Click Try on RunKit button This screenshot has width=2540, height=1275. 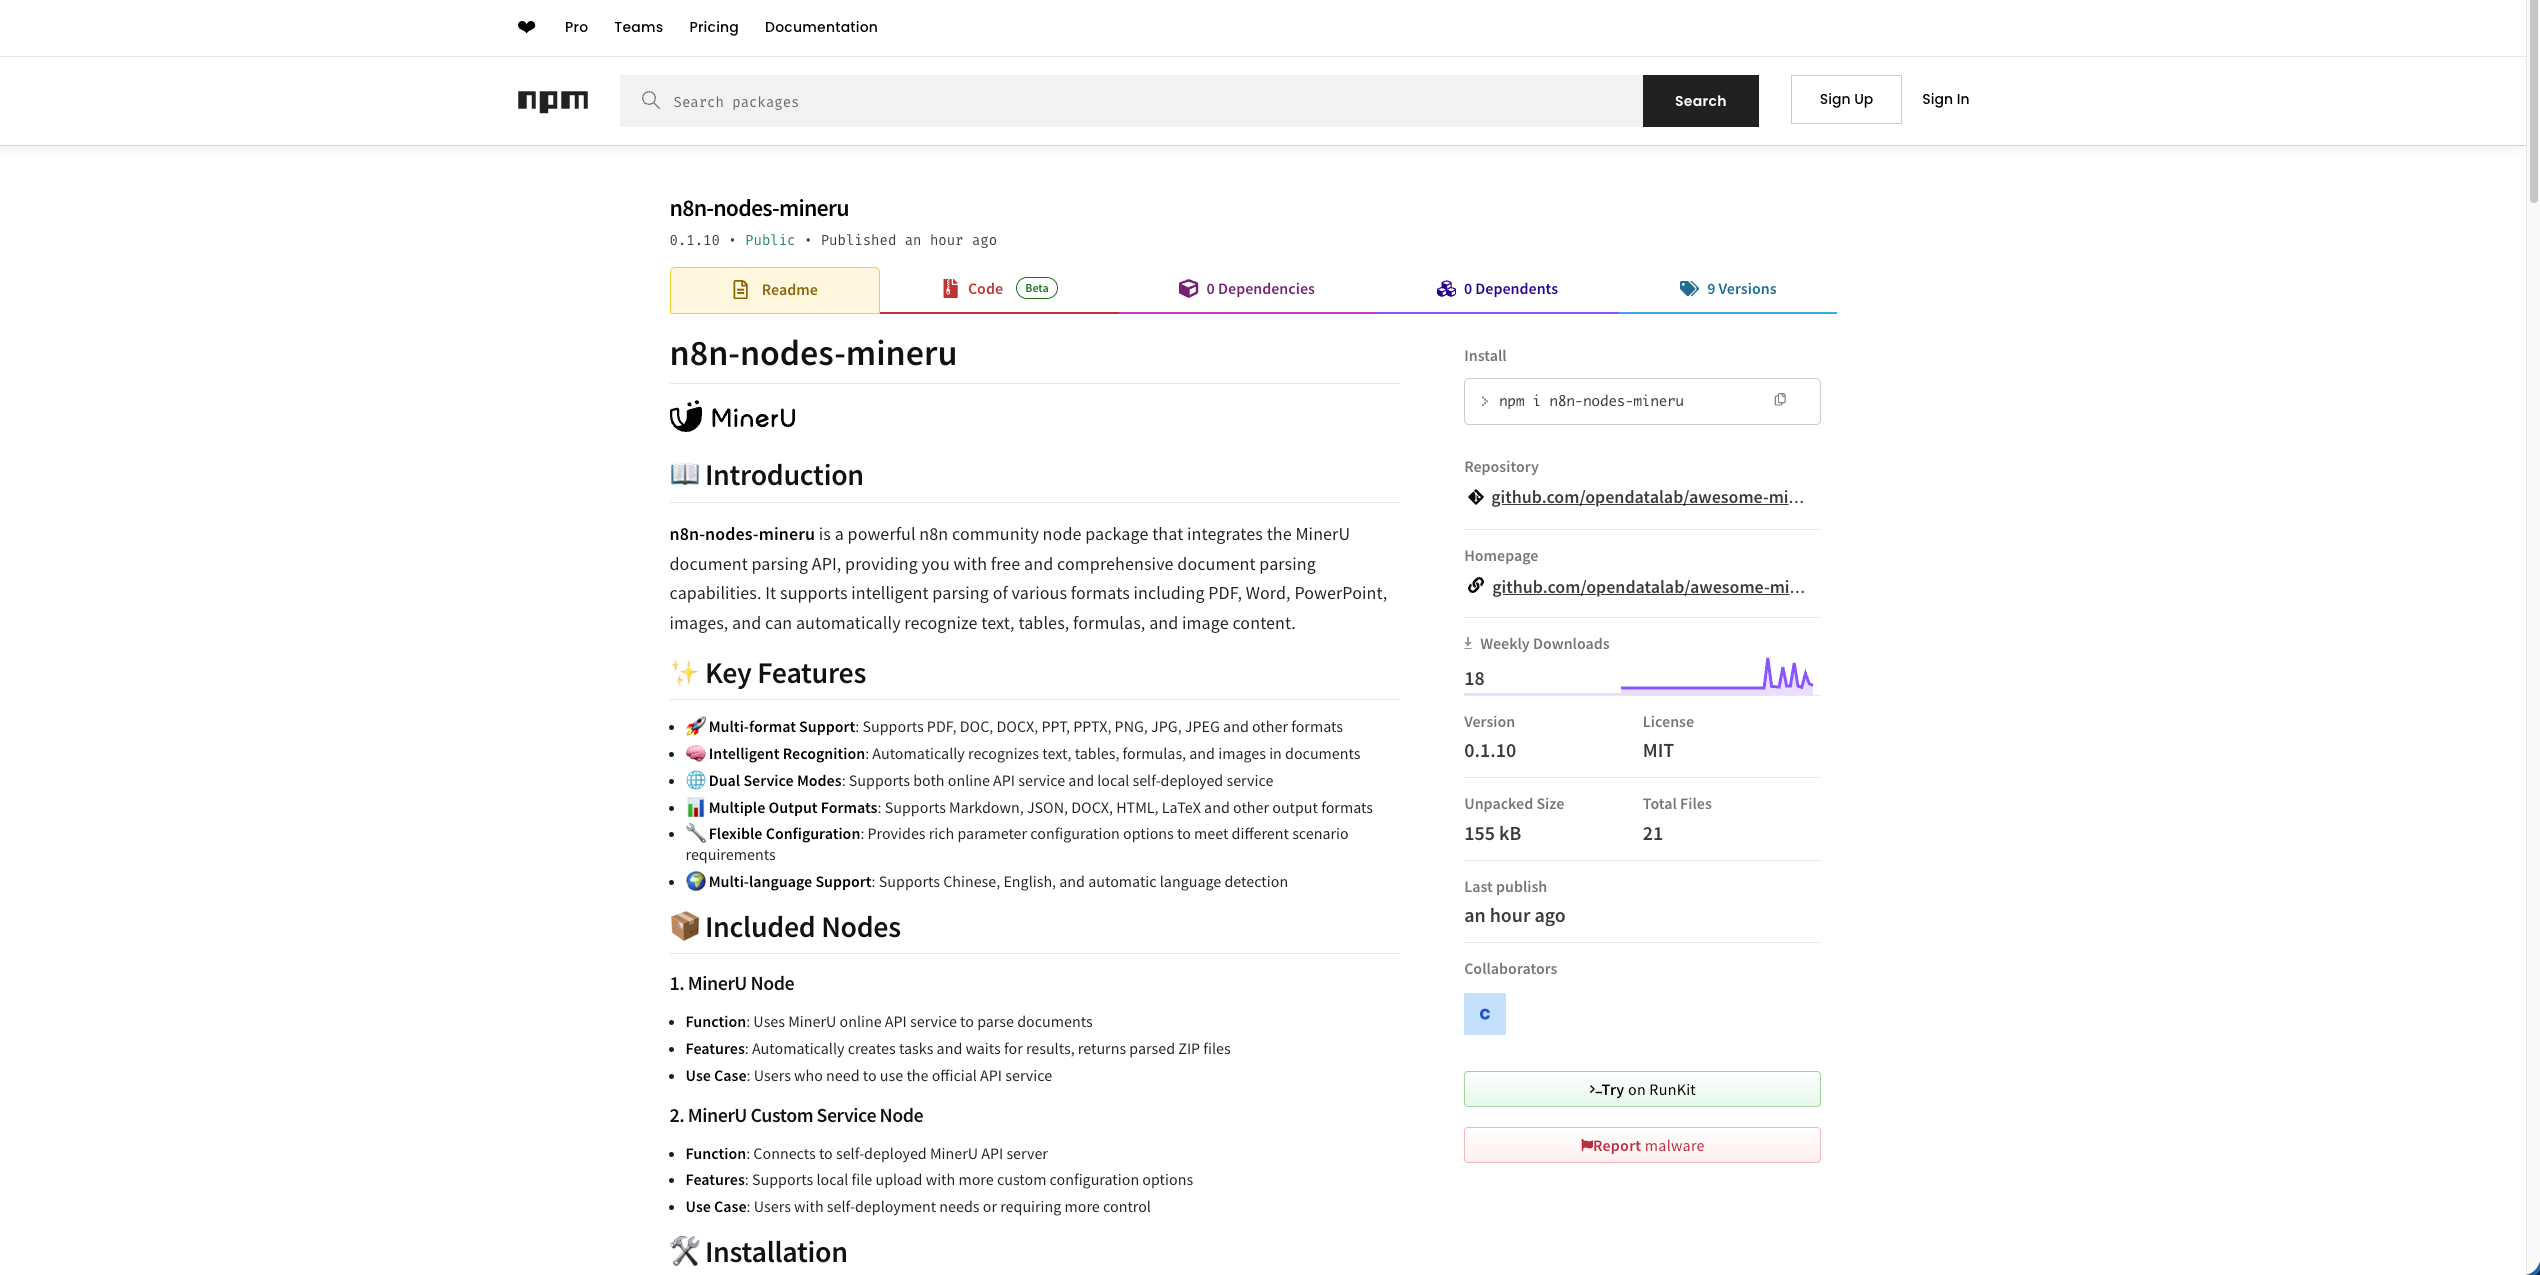point(1641,1089)
